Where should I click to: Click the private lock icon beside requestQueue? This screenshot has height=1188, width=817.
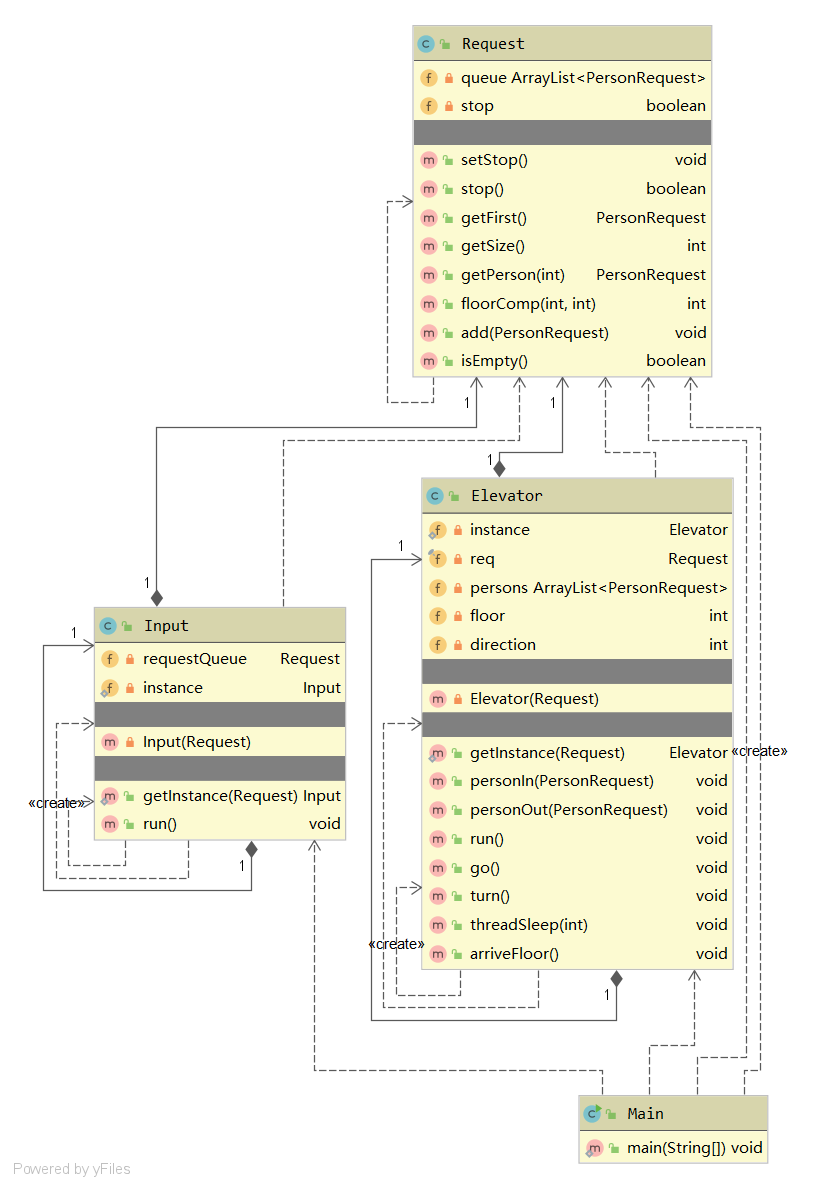[130, 659]
